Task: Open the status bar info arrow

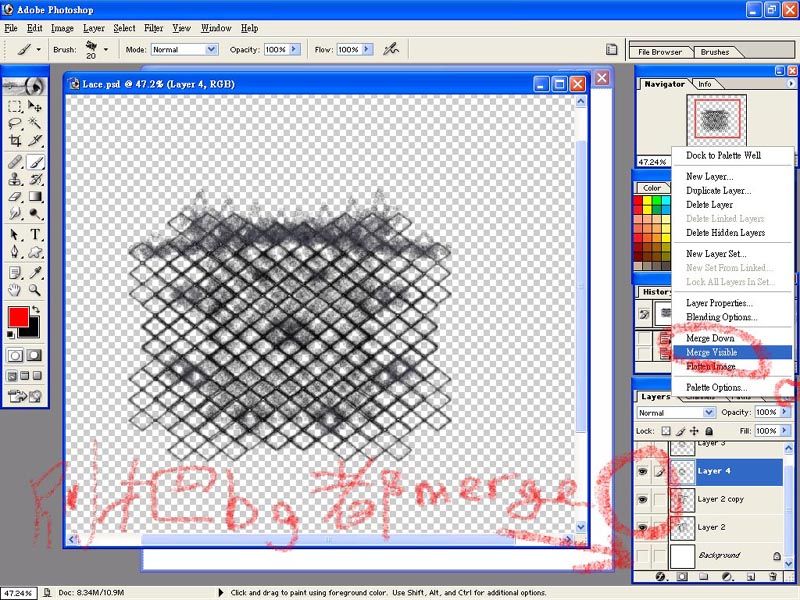Action: tap(221, 593)
